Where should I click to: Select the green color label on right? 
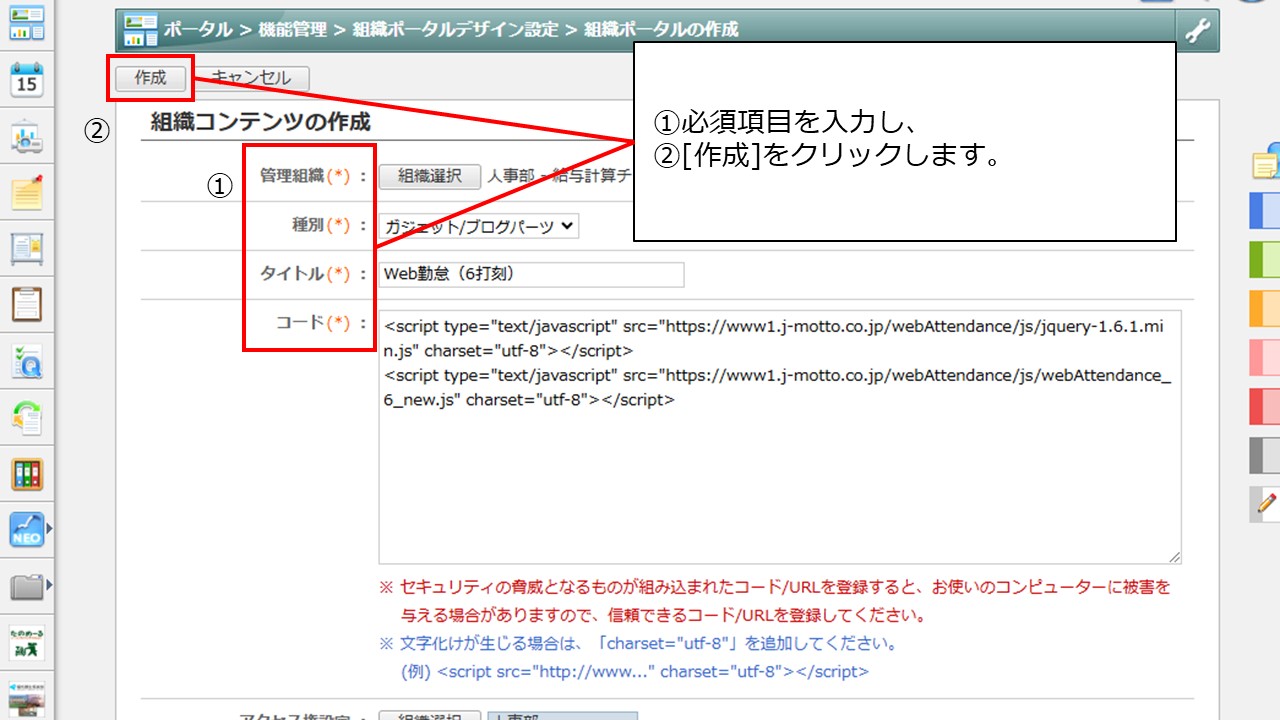tap(1265, 259)
